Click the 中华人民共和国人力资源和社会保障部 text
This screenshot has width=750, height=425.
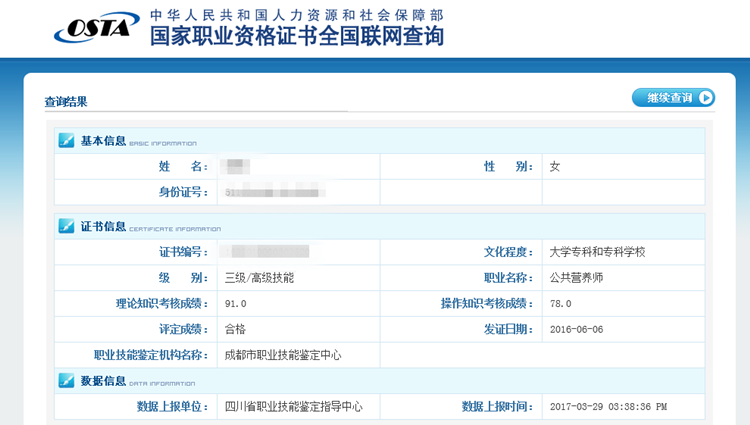pyautogui.click(x=297, y=15)
